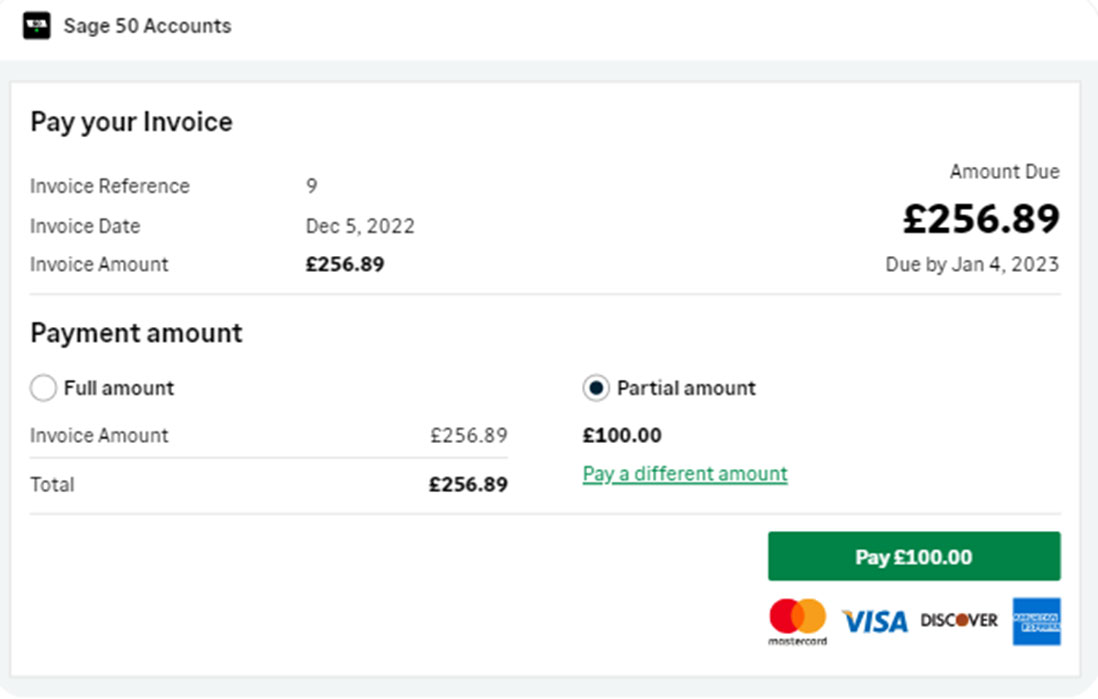Click the Due by Jan 4, 2023 text
Image resolution: width=1098 pixels, height=699 pixels.
tap(972, 265)
